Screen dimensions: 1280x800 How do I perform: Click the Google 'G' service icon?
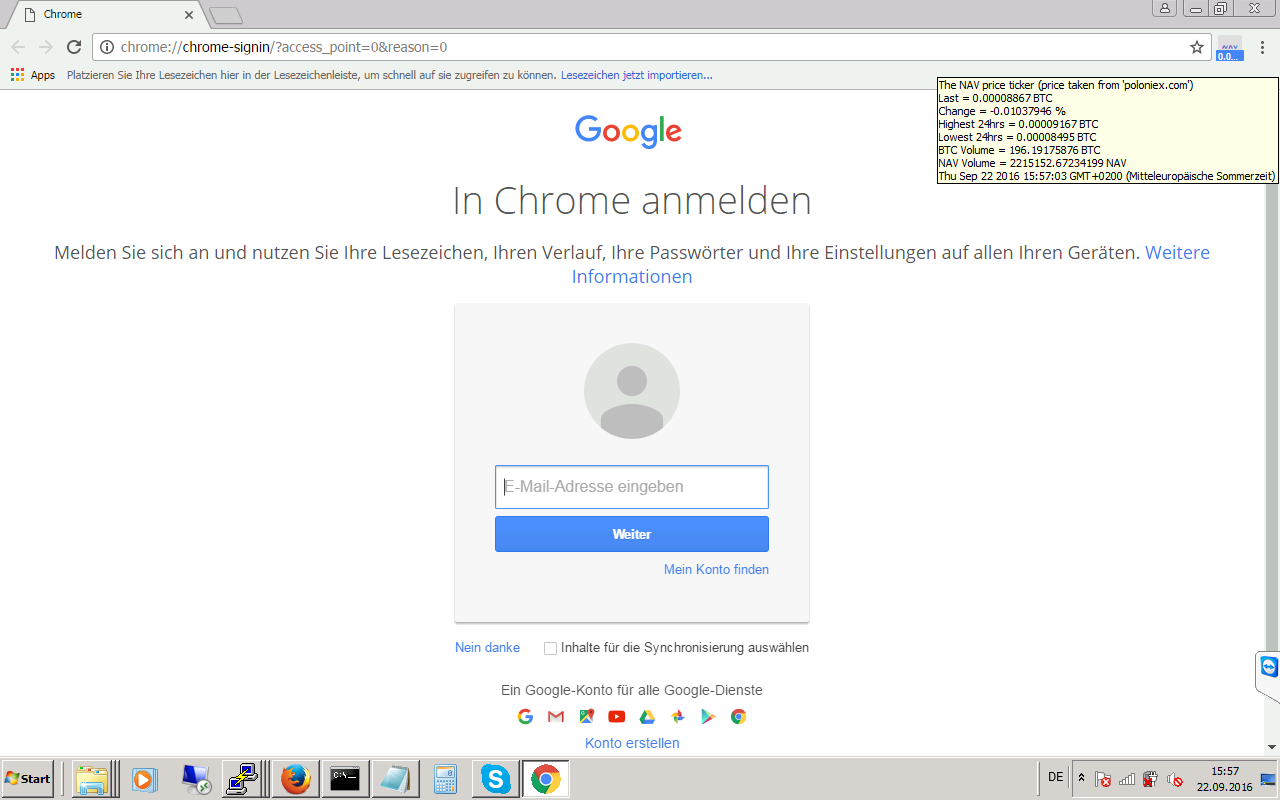click(x=525, y=716)
